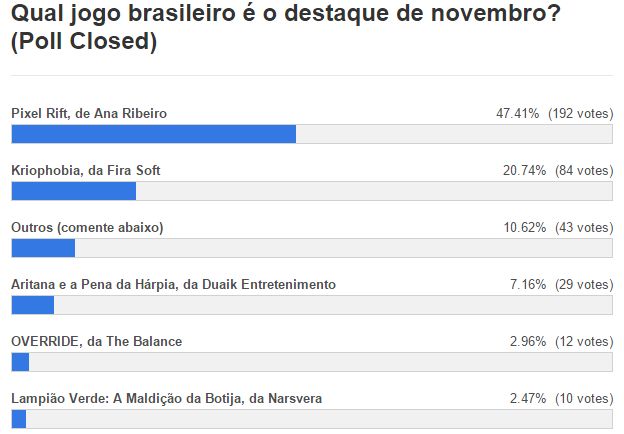The height and width of the screenshot is (434, 624).
Task: Select the "OVERRIDE, da The Balance" option label
Action: point(96,342)
